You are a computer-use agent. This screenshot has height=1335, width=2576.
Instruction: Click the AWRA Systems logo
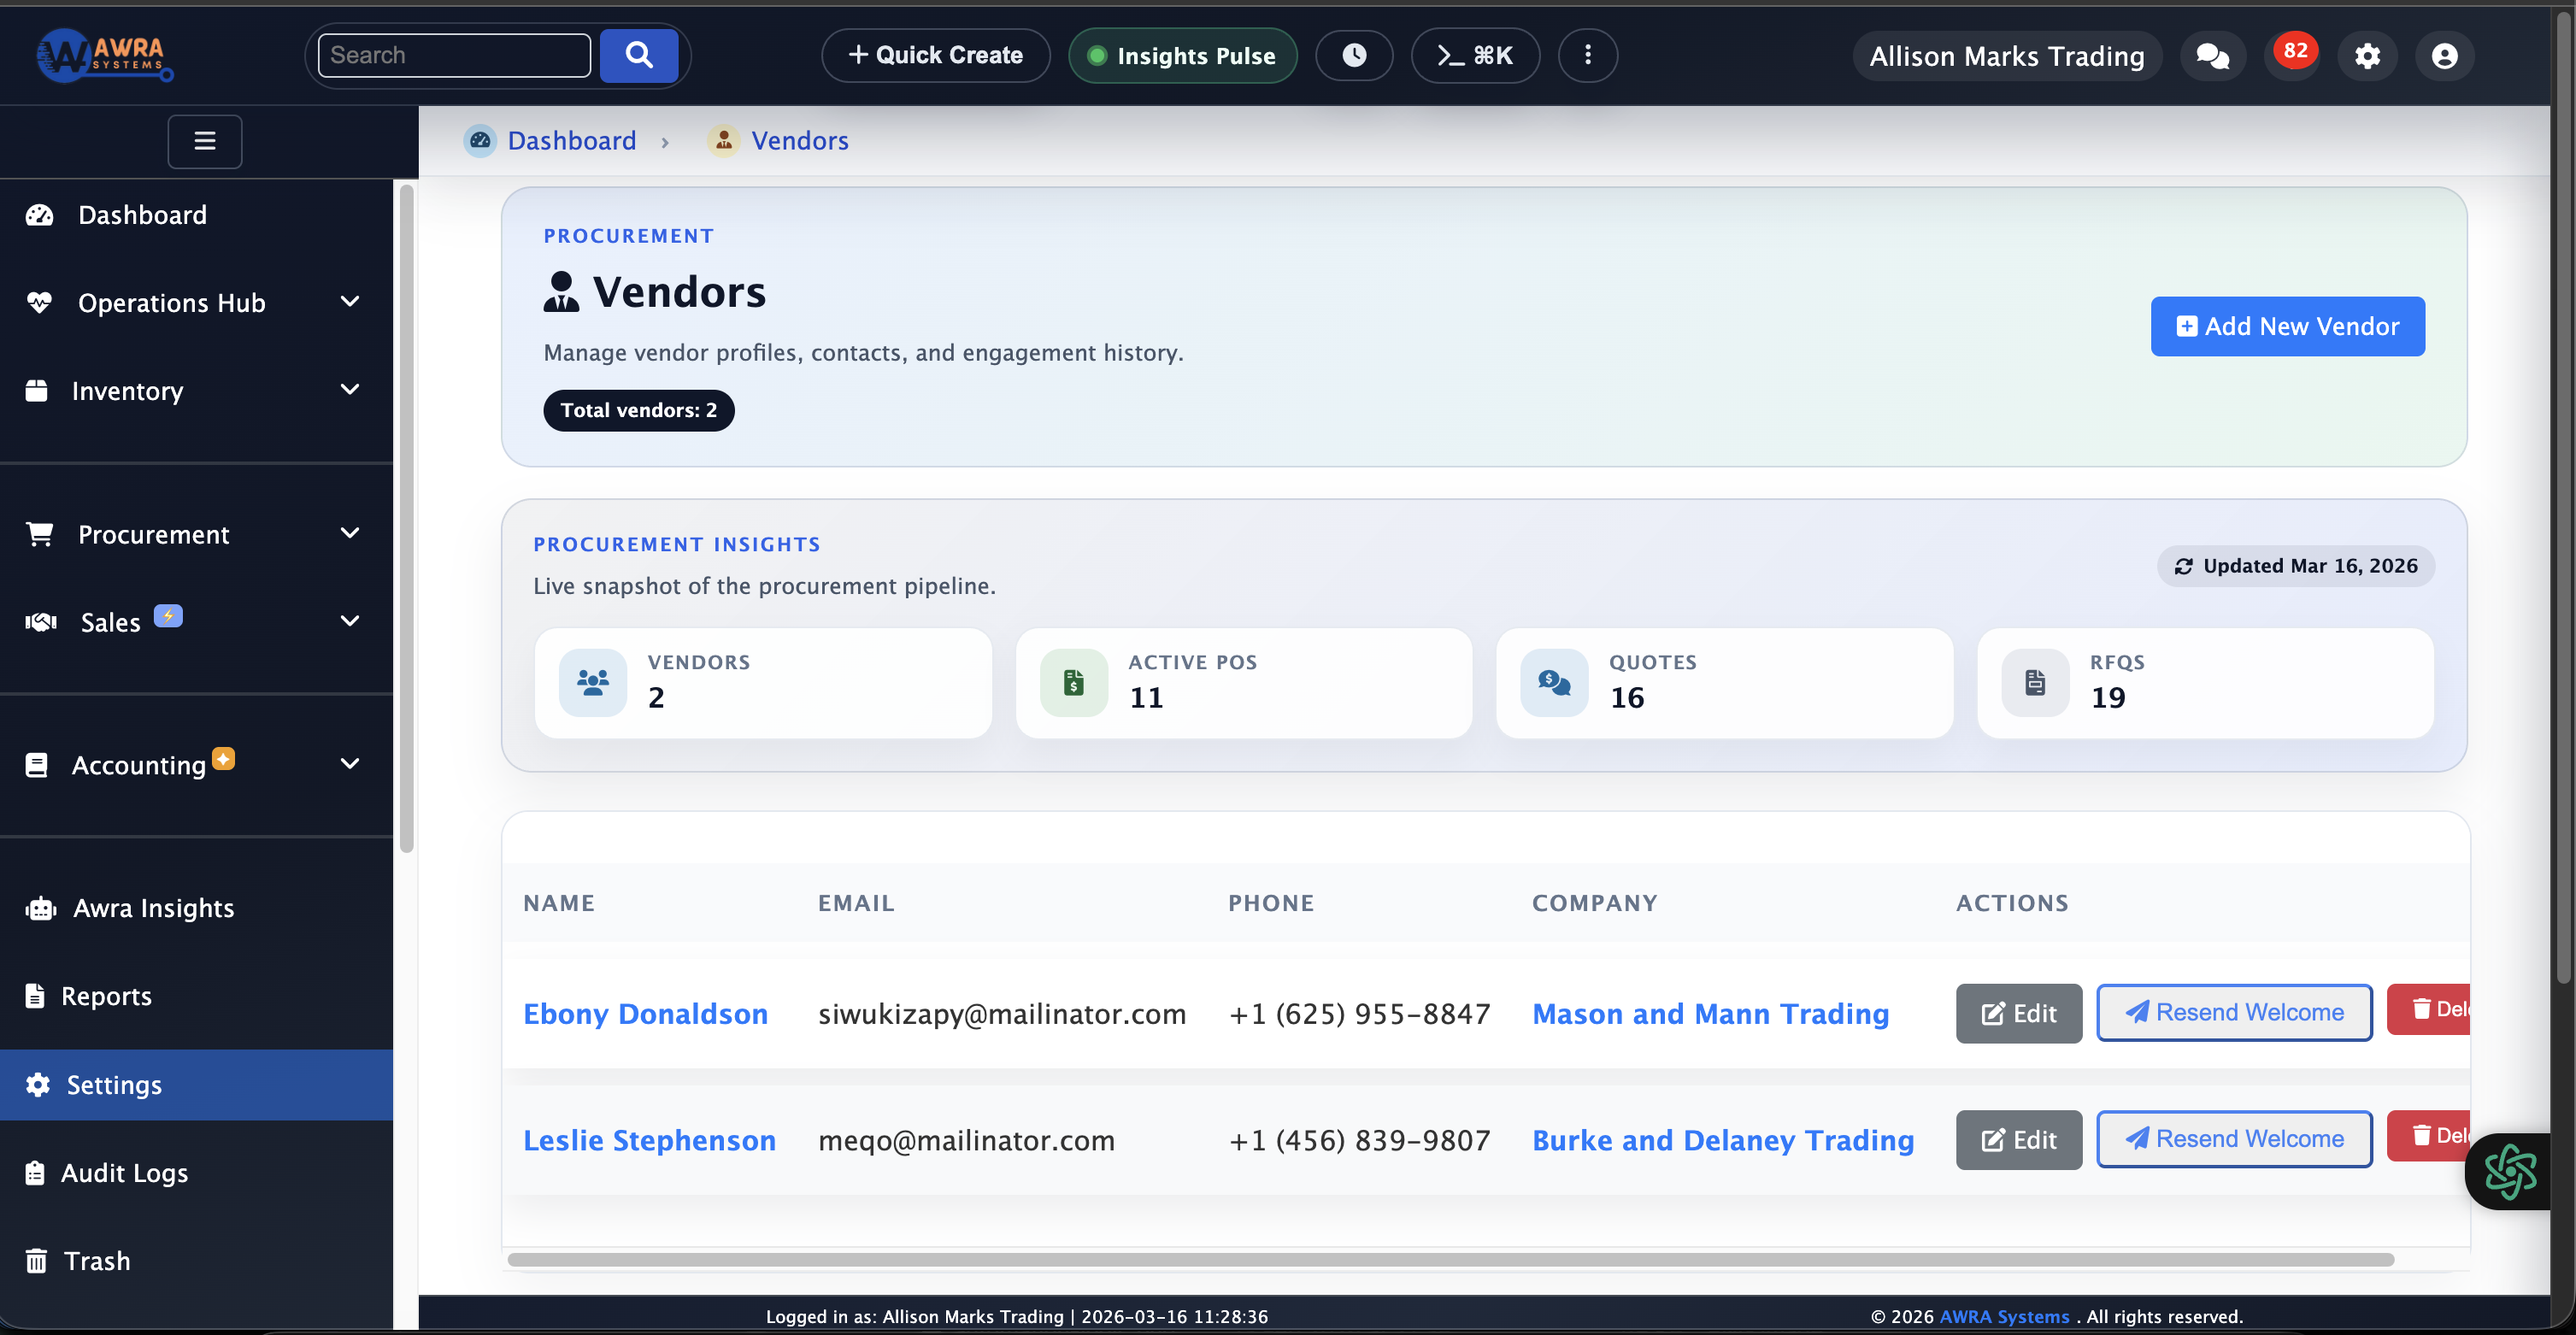[103, 55]
